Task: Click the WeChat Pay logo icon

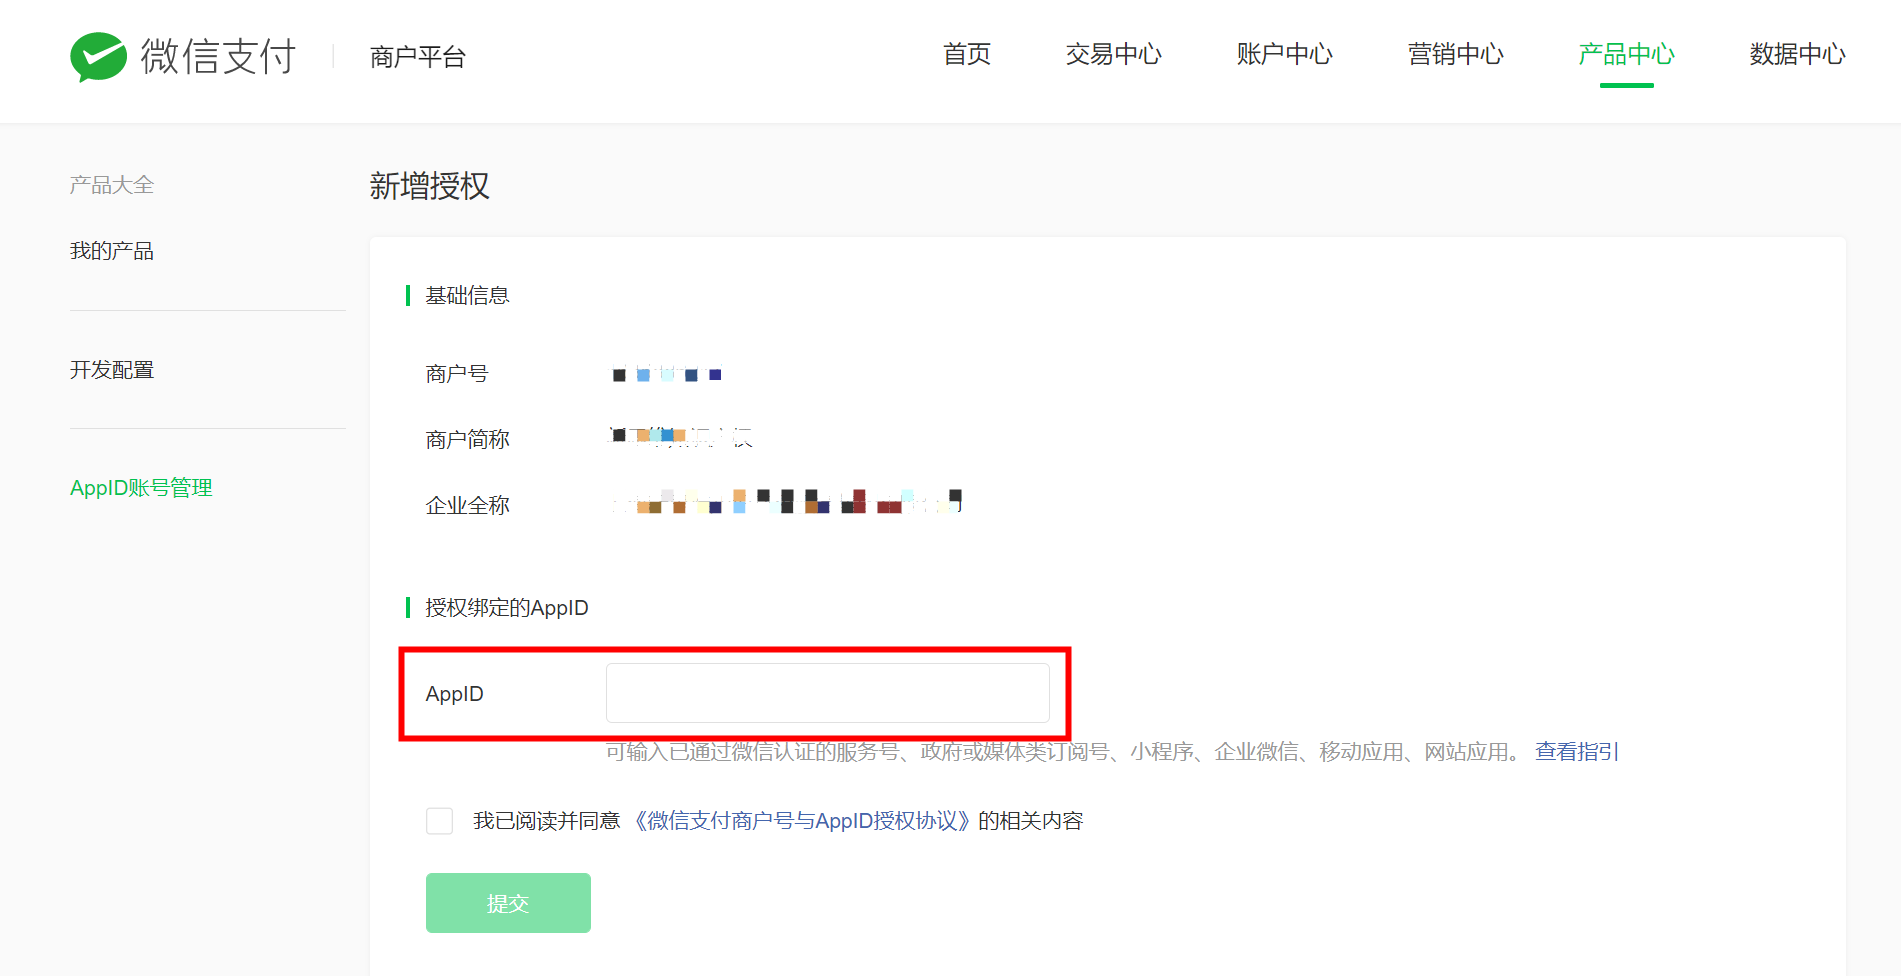Action: tap(99, 57)
